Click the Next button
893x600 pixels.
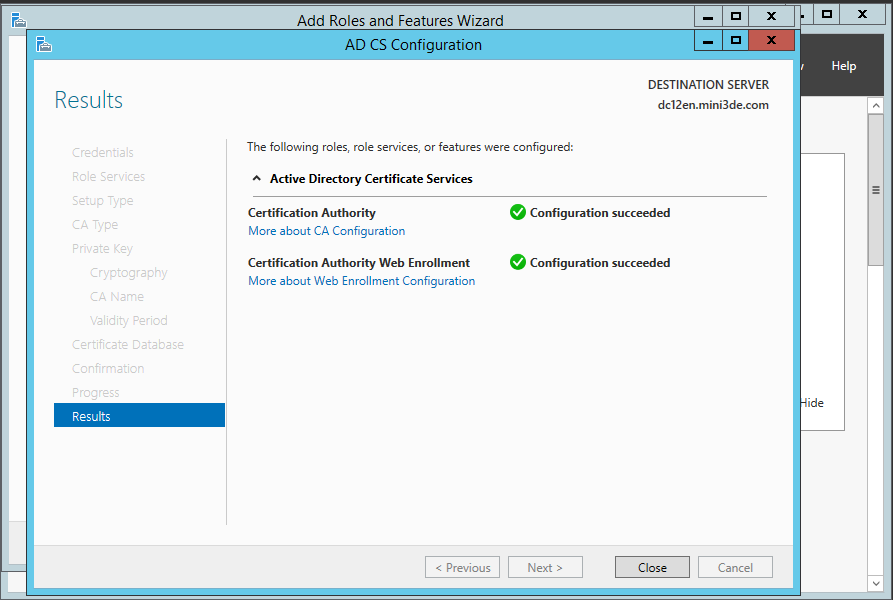[x=545, y=568]
